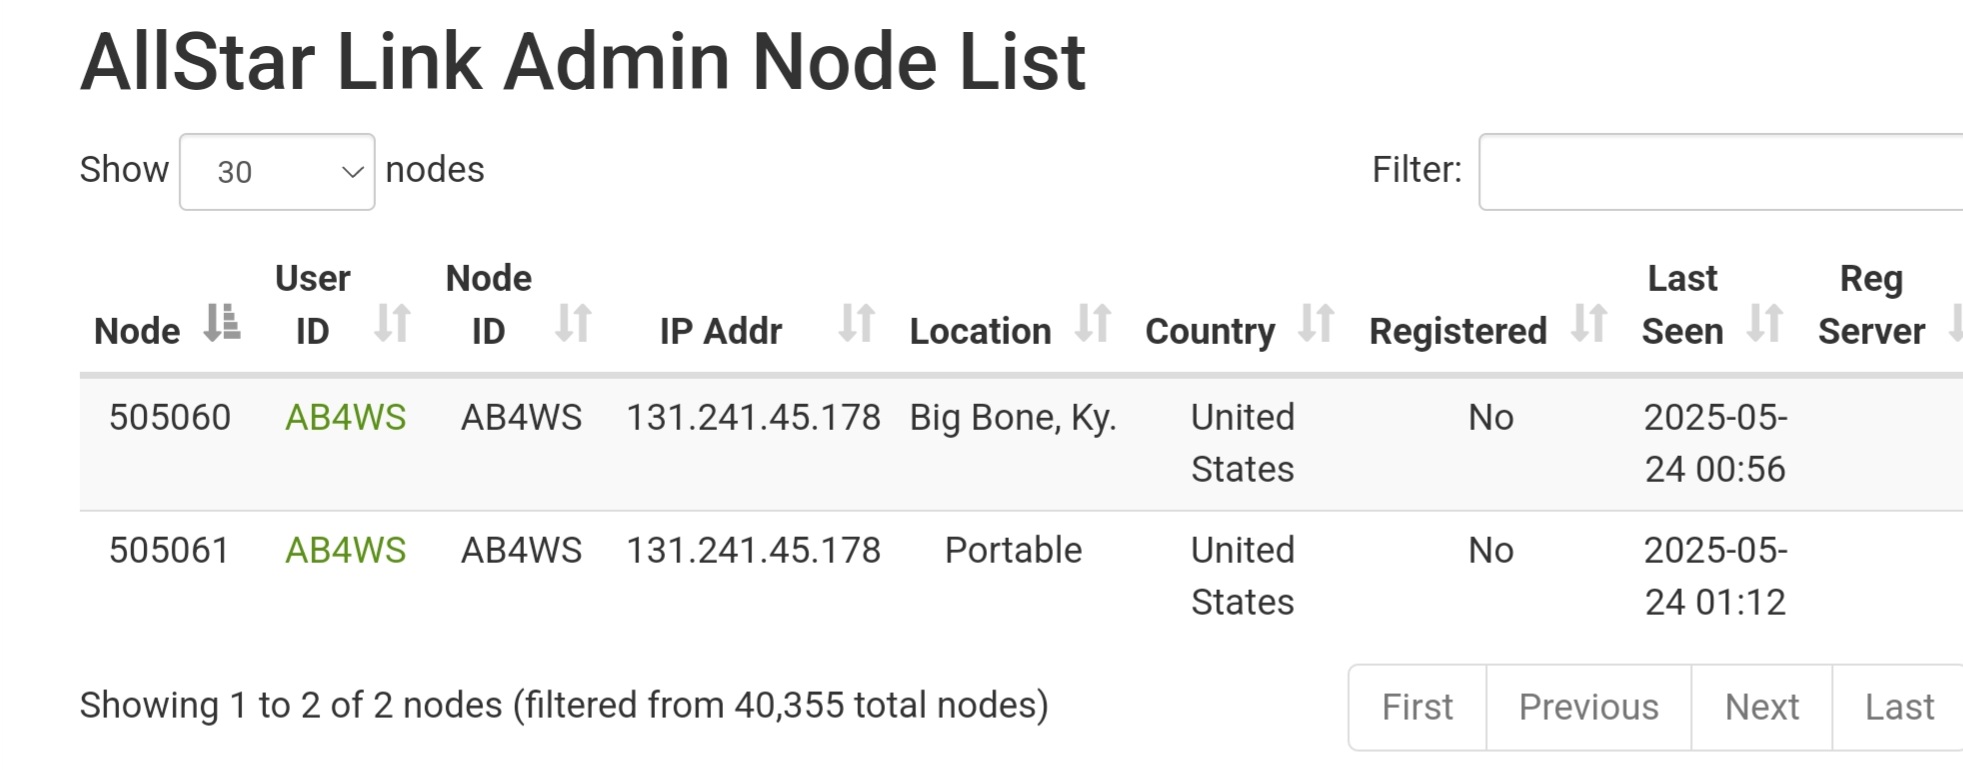Go to Next page of results
This screenshot has height=770, width=1963.
(1761, 707)
